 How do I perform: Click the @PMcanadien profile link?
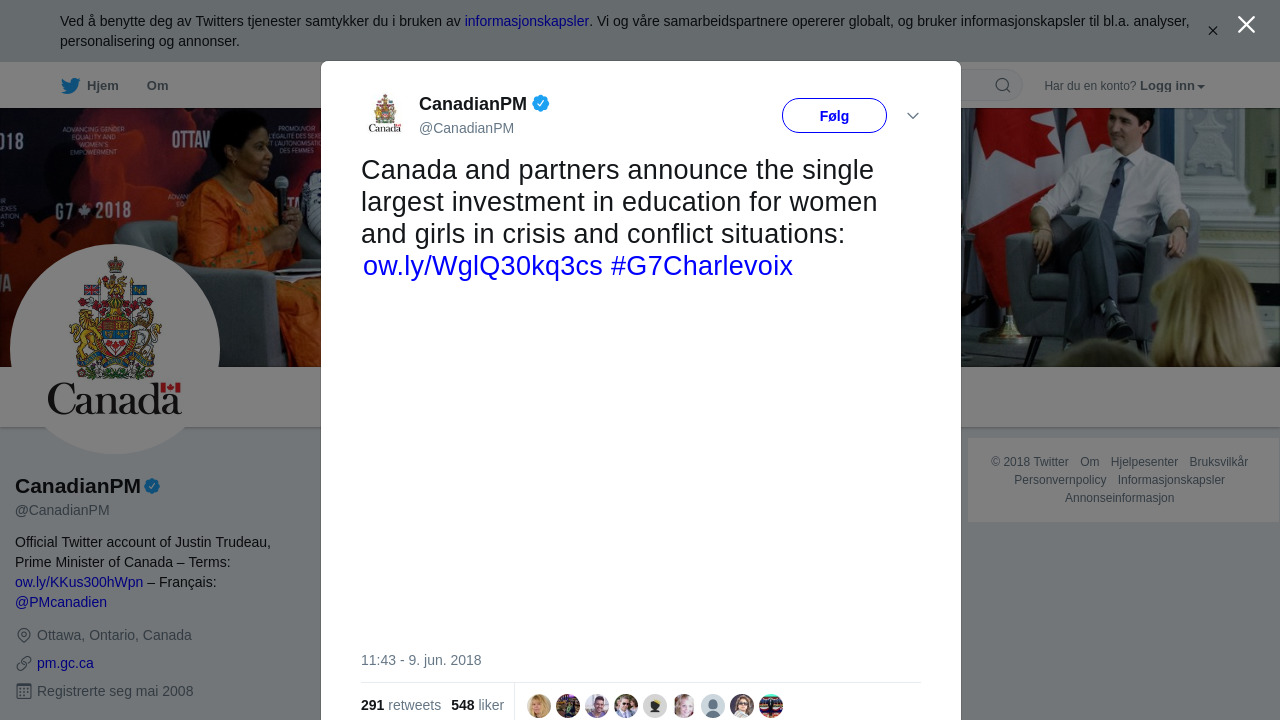pyautogui.click(x=61, y=602)
